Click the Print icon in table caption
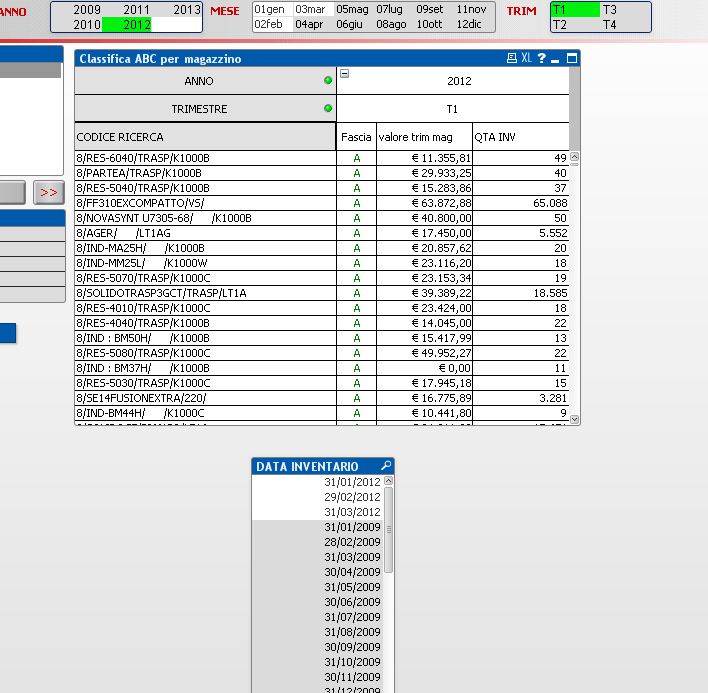The image size is (708, 693). pos(512,59)
